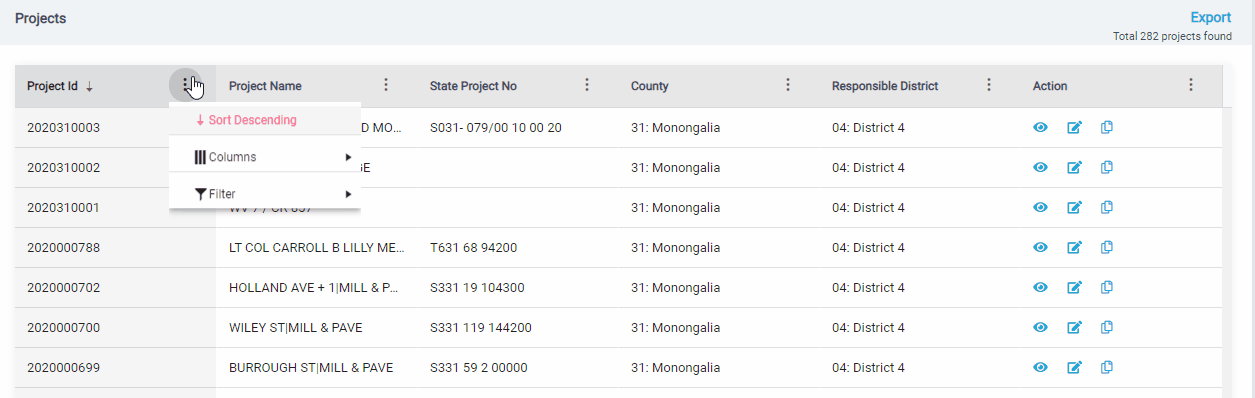Open the Filter submenu

pos(265,194)
